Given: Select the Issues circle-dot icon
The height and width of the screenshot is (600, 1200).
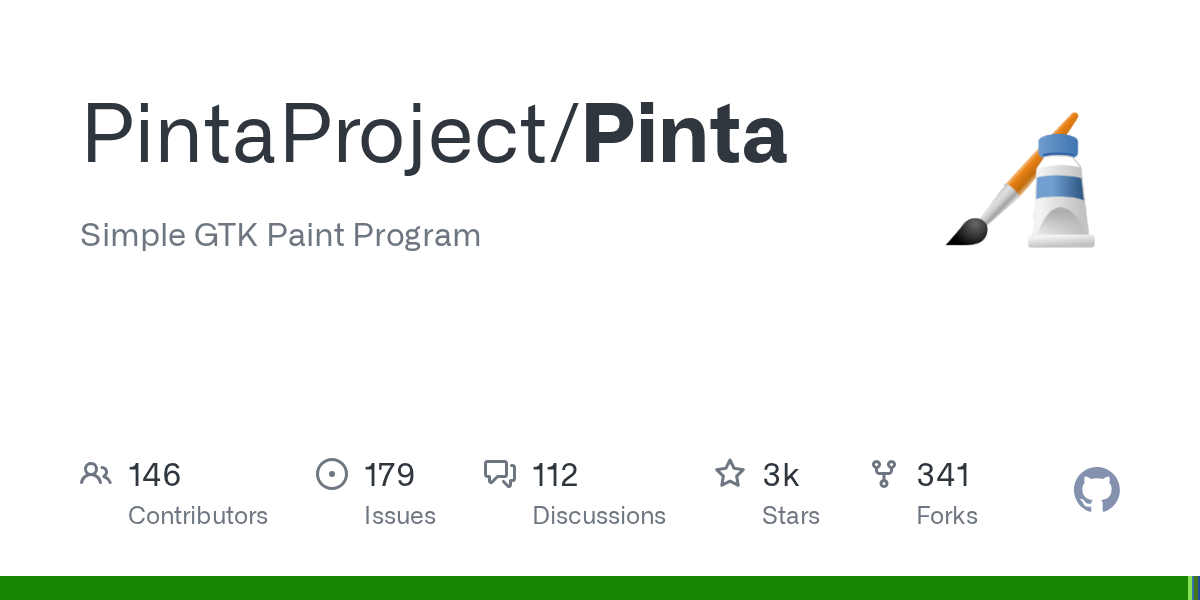Looking at the screenshot, I should (331, 474).
